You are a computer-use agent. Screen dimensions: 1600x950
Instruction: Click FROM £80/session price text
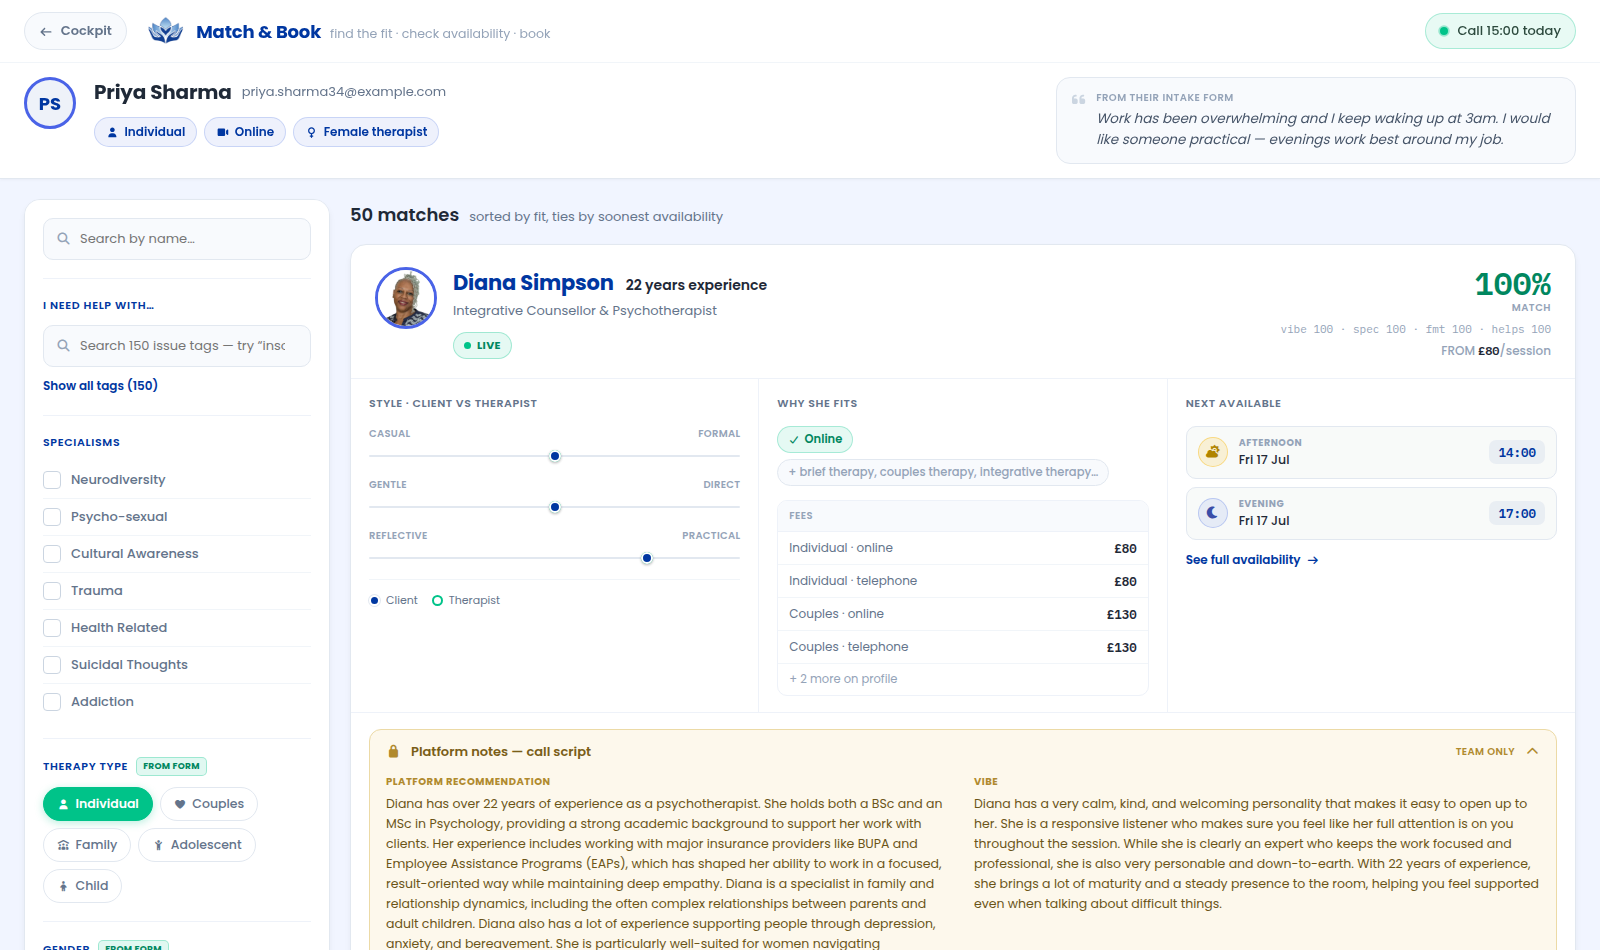(1496, 351)
